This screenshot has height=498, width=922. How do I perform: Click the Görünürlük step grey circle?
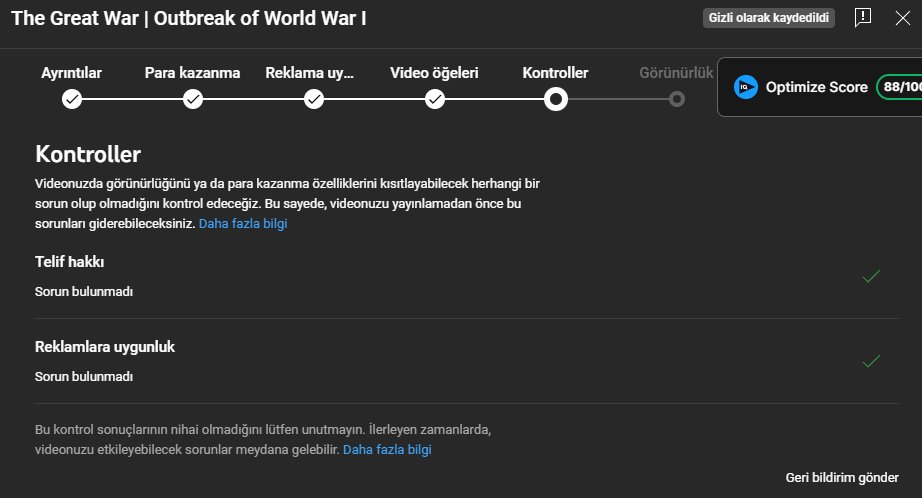677,99
